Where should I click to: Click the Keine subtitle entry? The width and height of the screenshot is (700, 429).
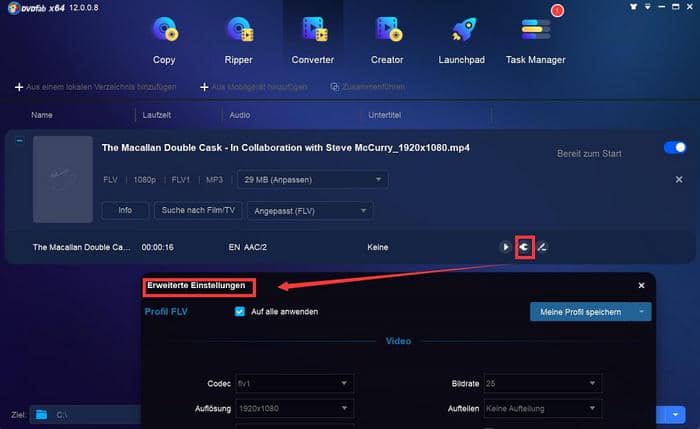click(x=378, y=247)
